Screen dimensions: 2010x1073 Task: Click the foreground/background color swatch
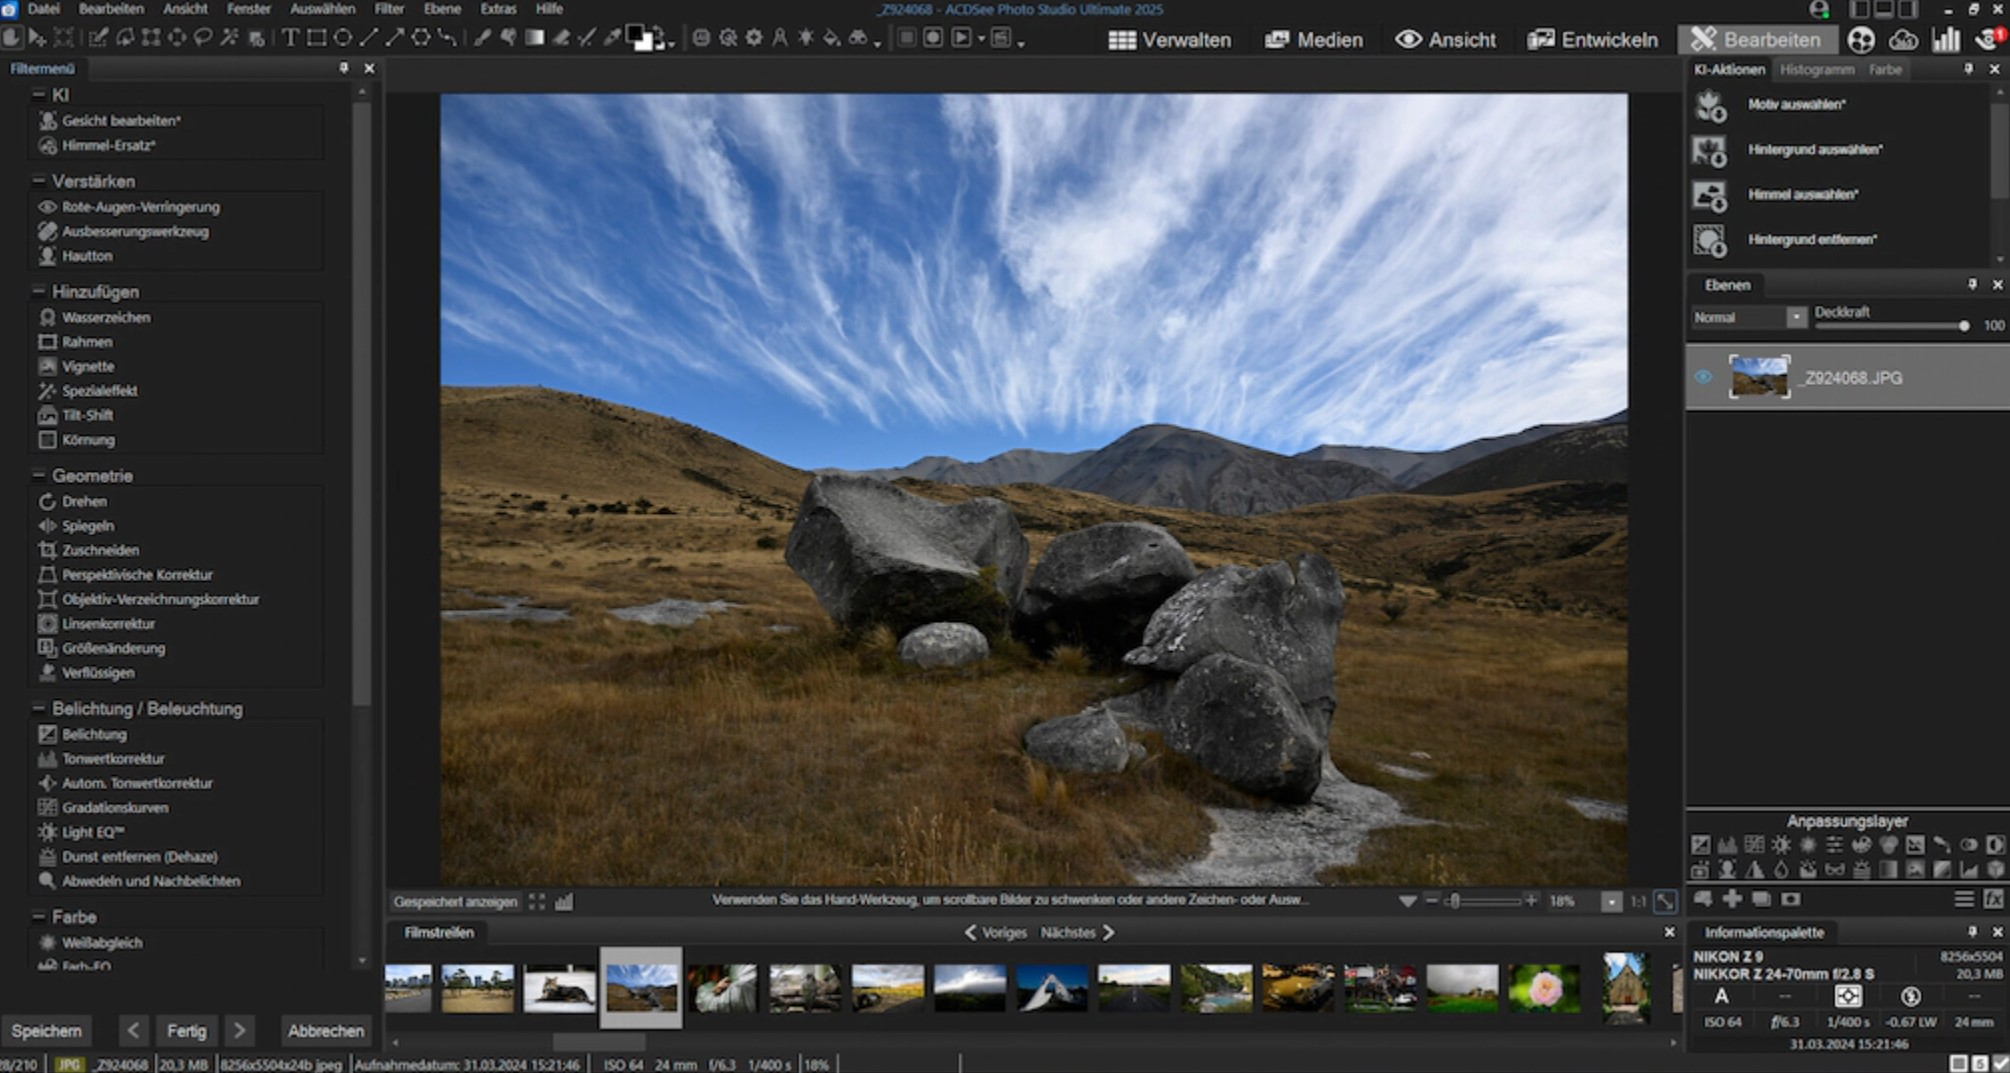tap(640, 38)
